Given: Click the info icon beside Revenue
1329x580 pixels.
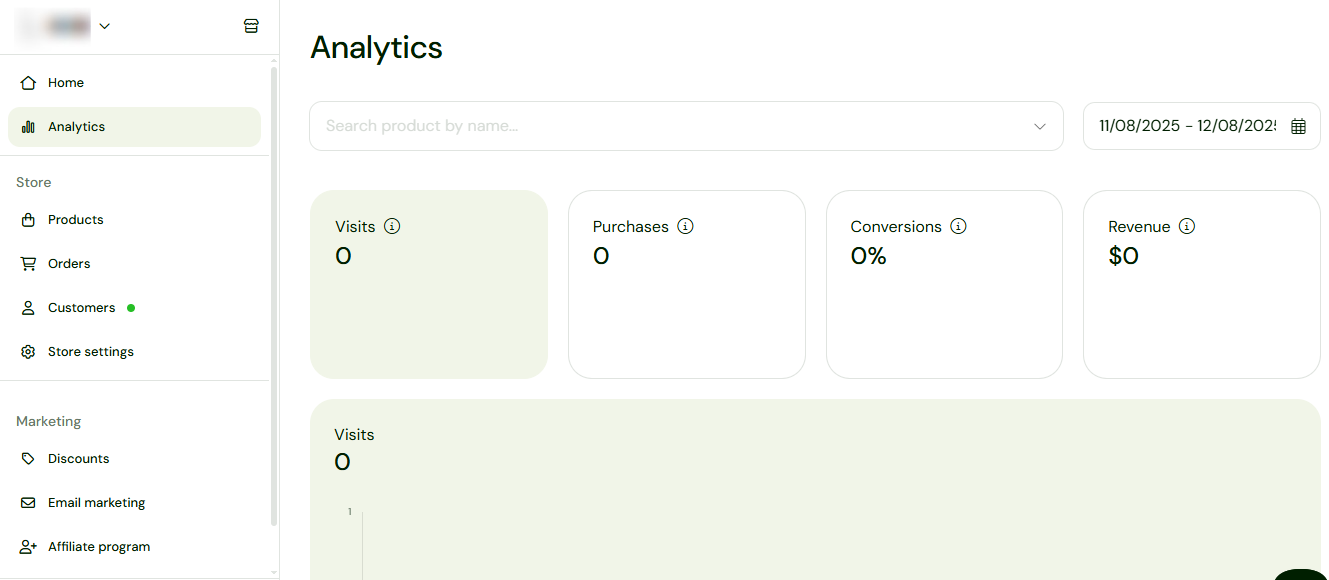Looking at the screenshot, I should click(1187, 226).
